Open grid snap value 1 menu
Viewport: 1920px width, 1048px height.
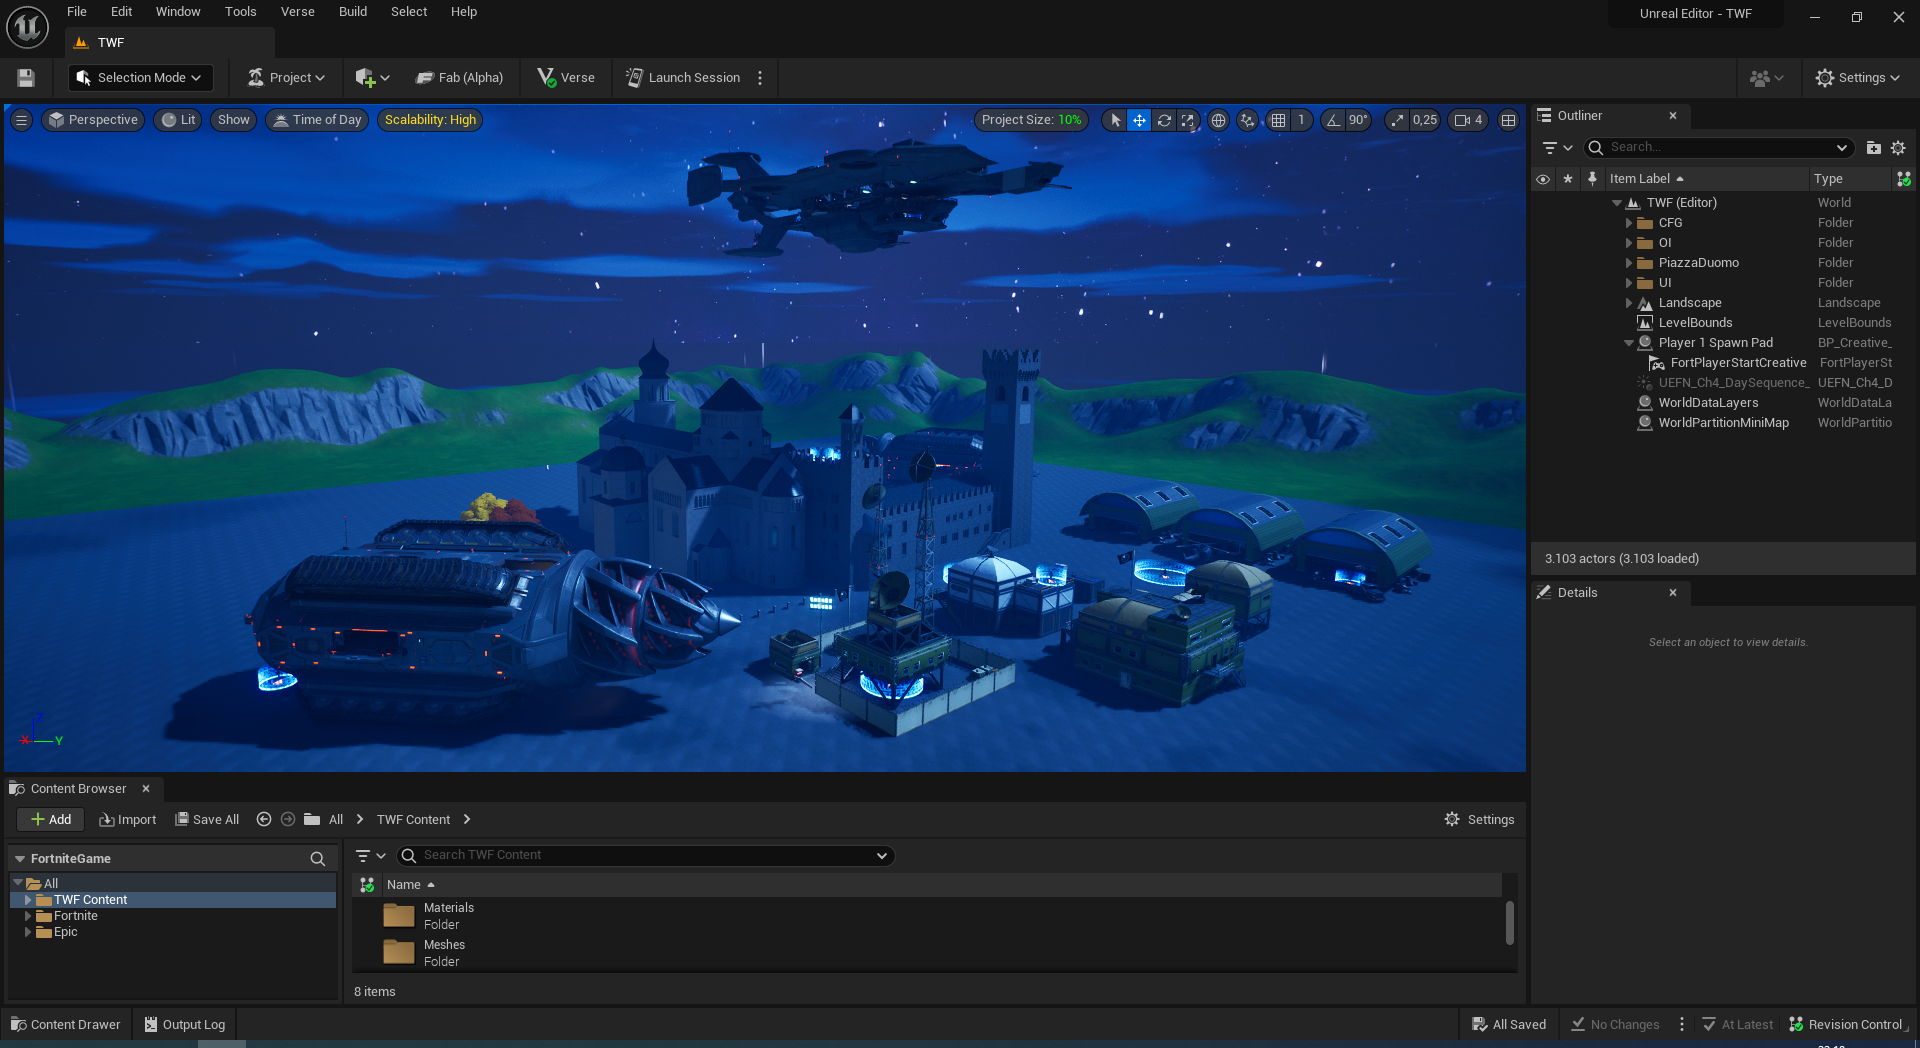click(1301, 120)
